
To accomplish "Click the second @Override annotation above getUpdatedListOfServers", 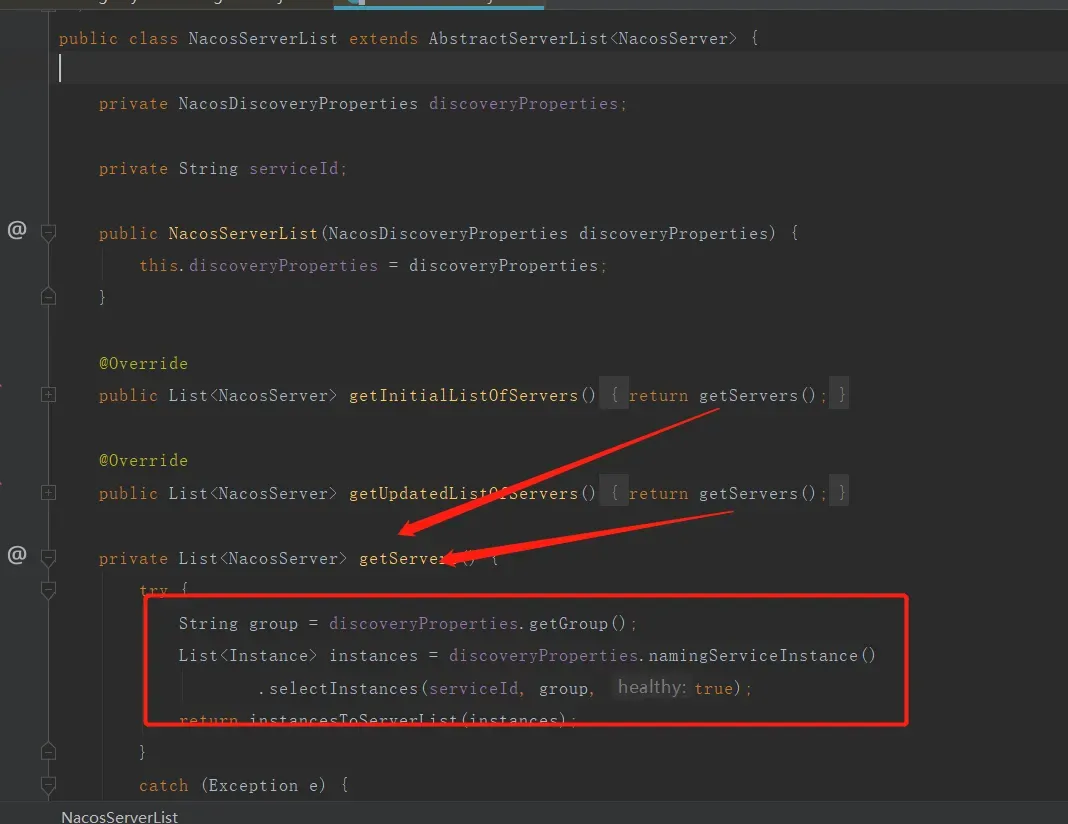I will point(143,460).
